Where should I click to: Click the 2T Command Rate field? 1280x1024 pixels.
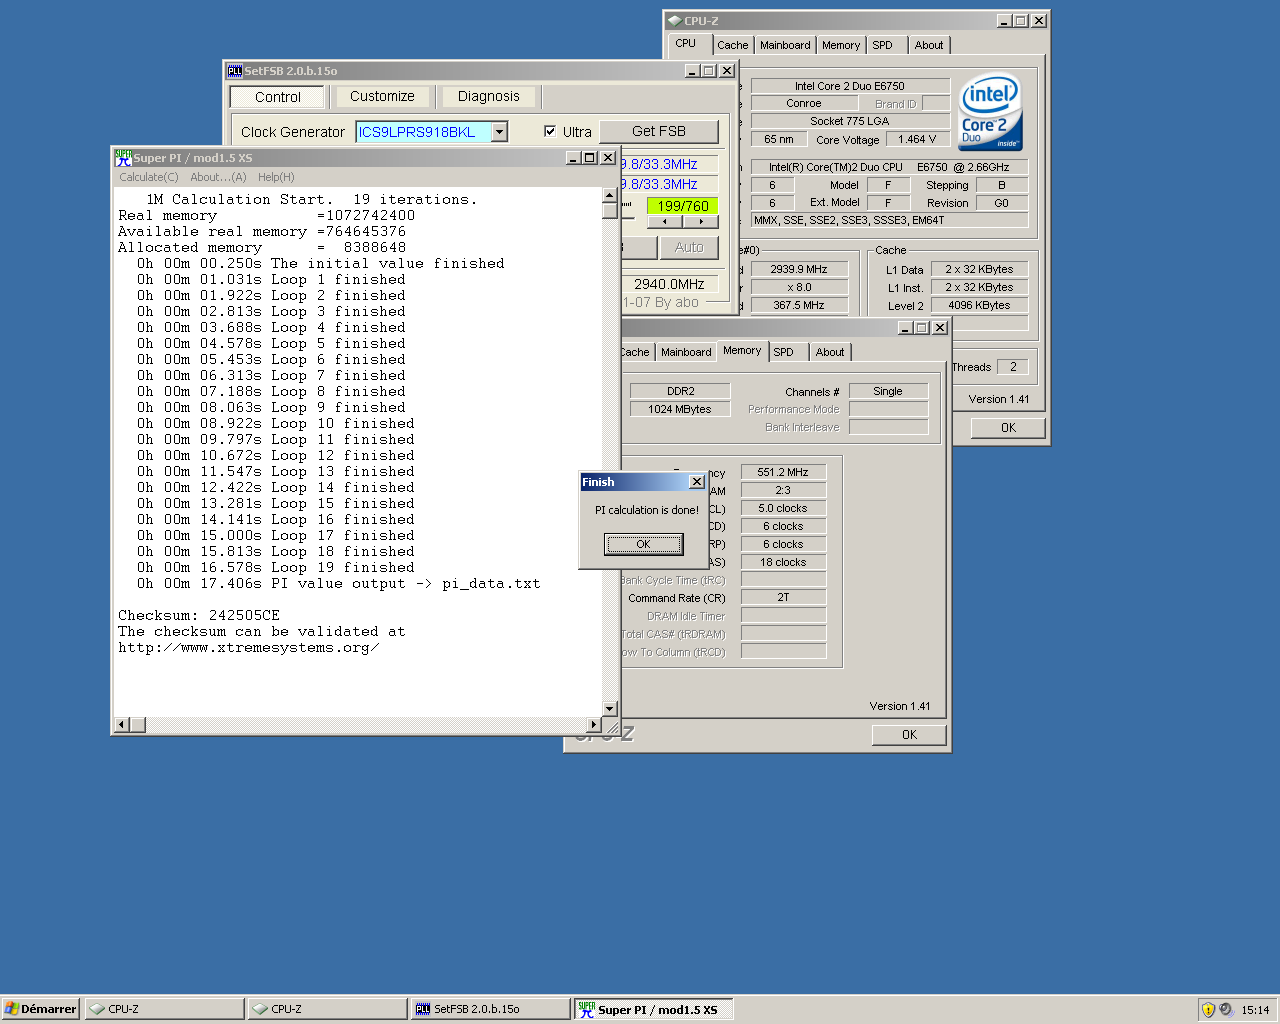[x=783, y=598]
